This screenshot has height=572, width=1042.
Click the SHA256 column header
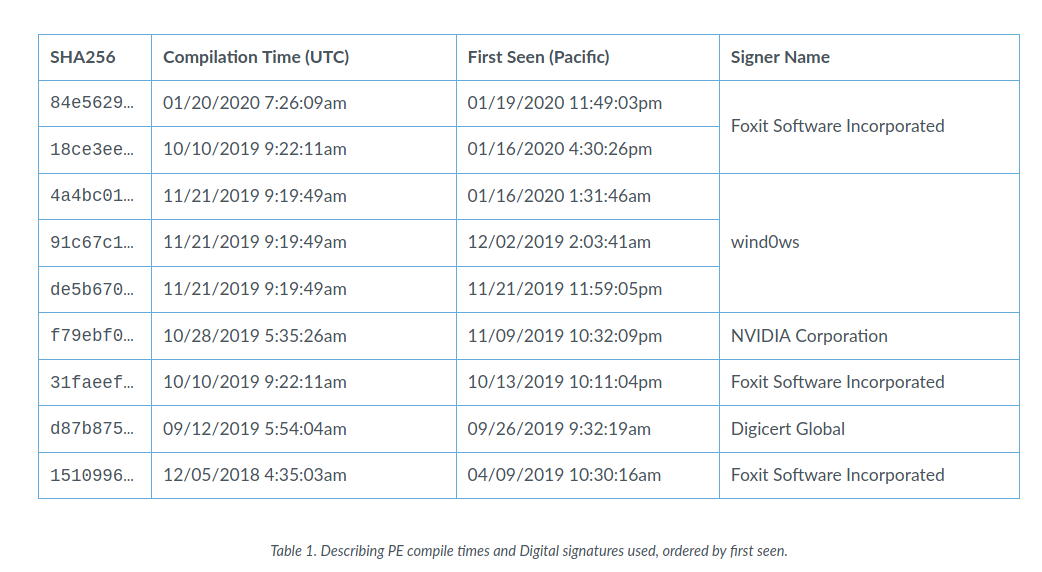[82, 57]
